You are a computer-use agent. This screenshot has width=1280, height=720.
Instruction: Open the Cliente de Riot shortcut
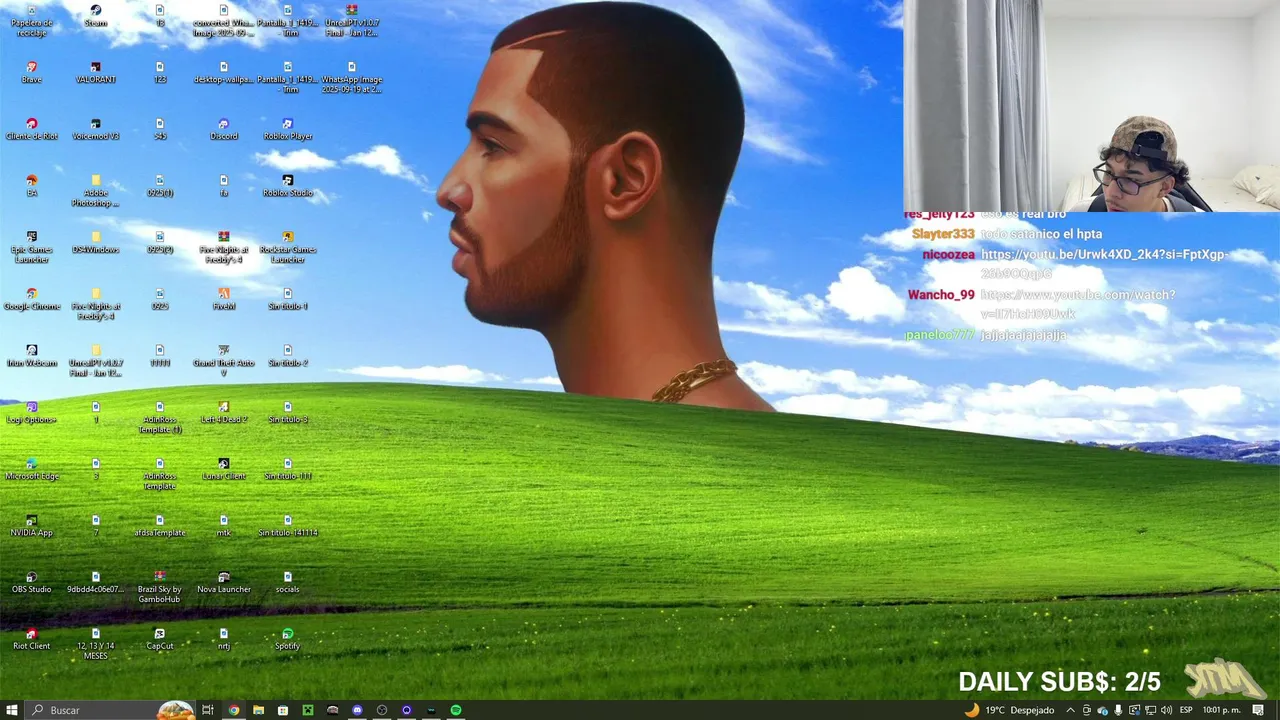[31, 129]
